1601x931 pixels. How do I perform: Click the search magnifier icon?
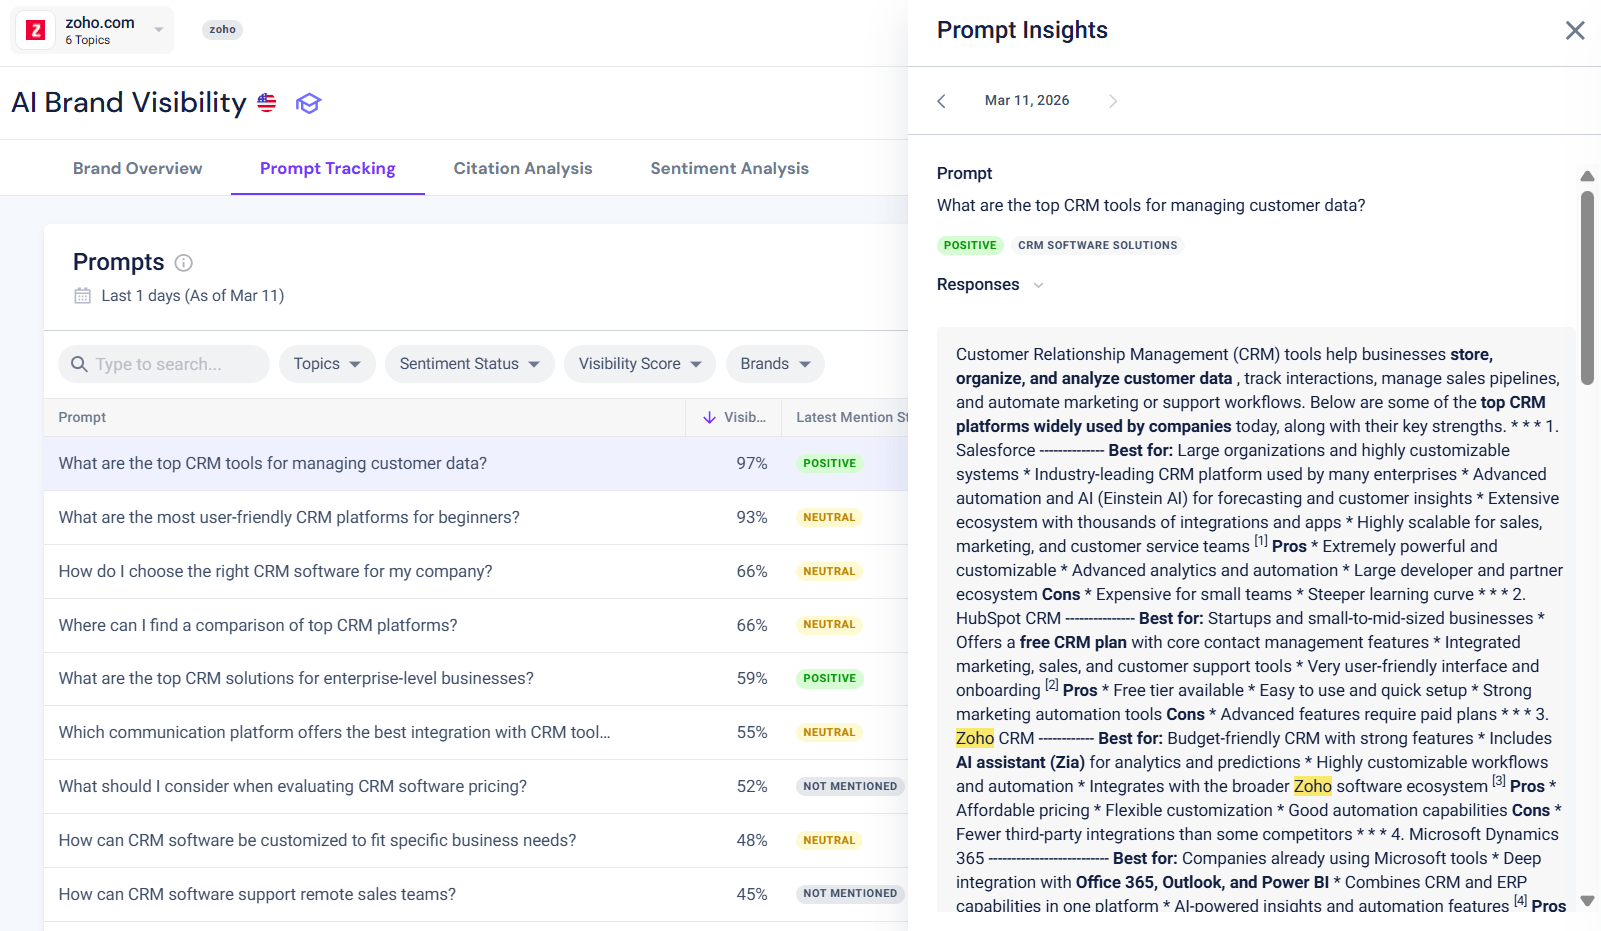point(79,364)
